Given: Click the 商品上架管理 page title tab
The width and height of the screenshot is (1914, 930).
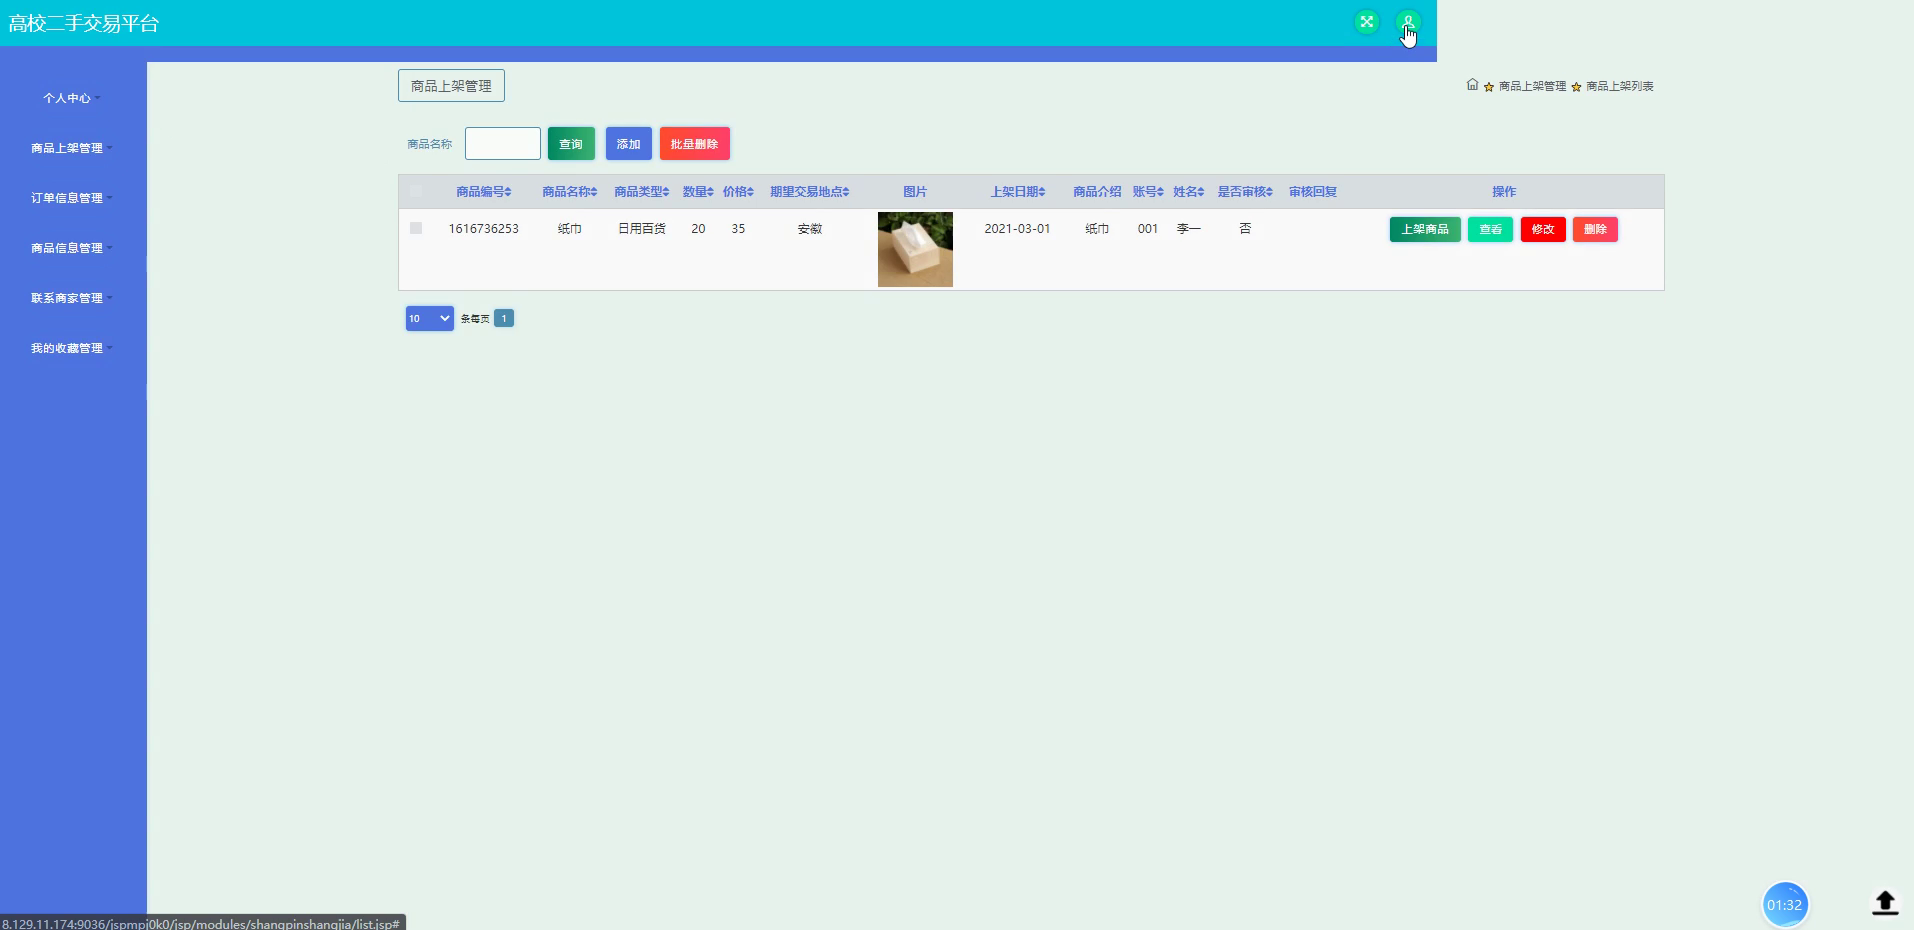Looking at the screenshot, I should click(x=451, y=86).
